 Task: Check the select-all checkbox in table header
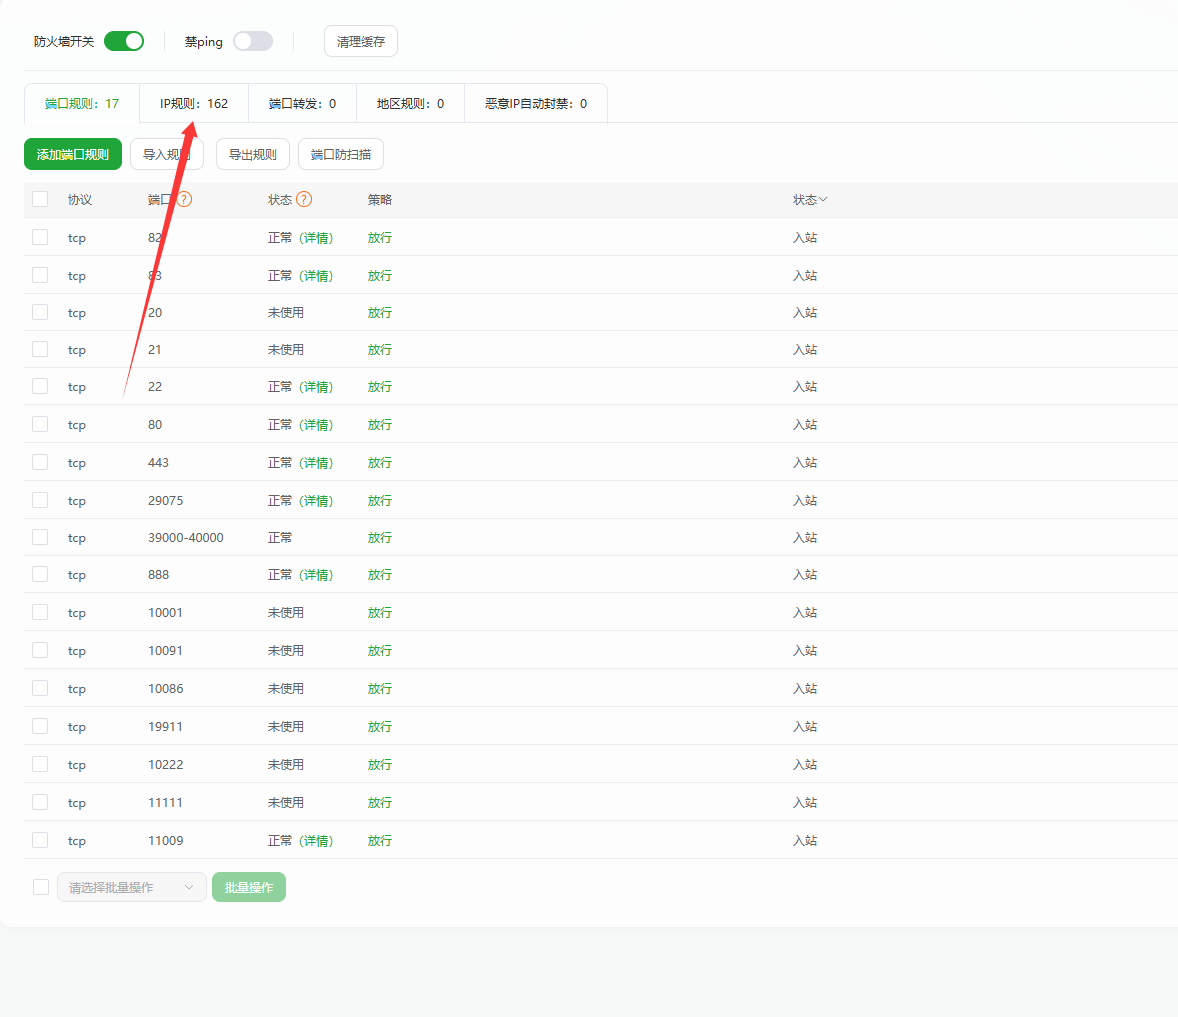(x=40, y=199)
